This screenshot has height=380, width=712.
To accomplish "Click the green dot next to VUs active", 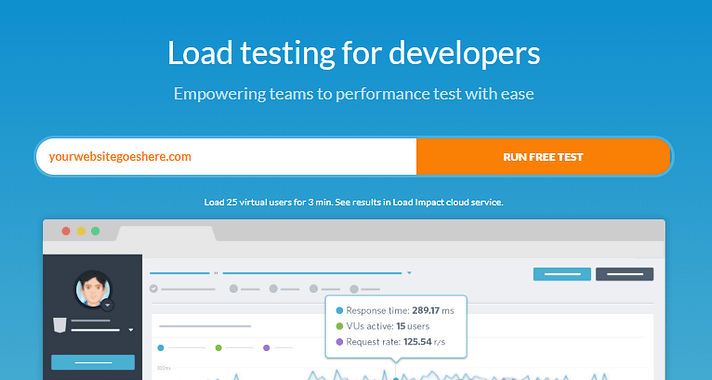I will [339, 326].
